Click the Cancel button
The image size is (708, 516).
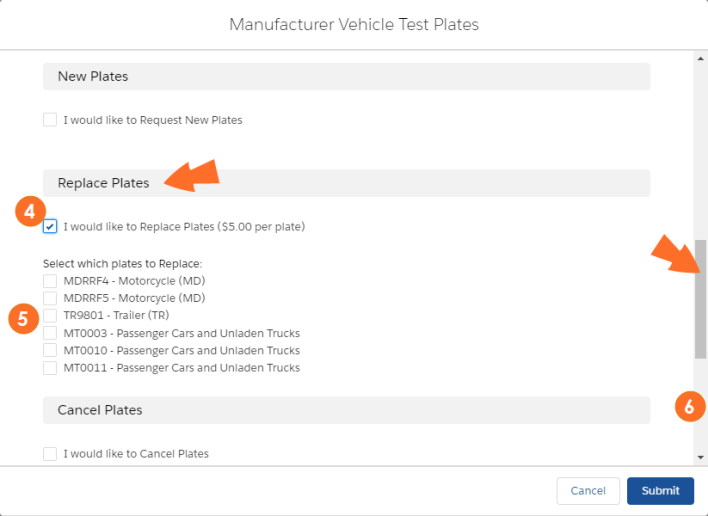(588, 491)
